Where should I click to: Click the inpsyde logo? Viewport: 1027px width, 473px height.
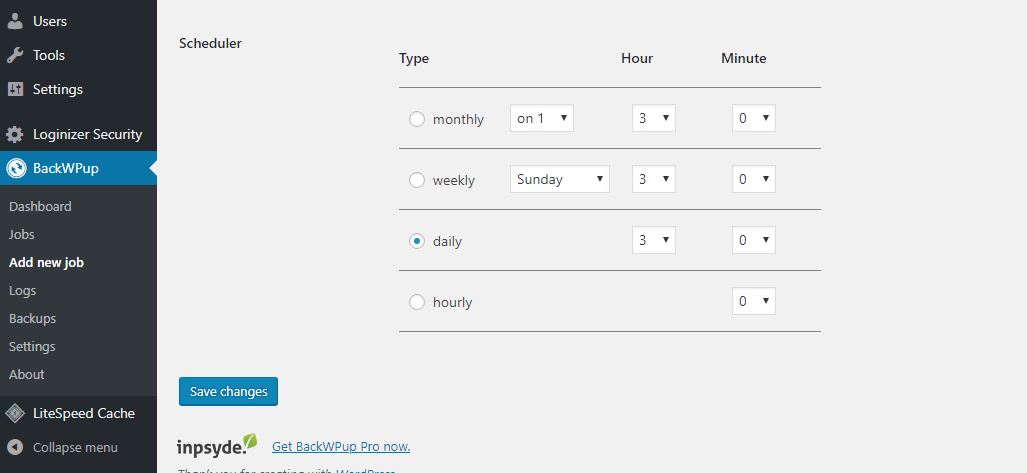click(x=217, y=445)
